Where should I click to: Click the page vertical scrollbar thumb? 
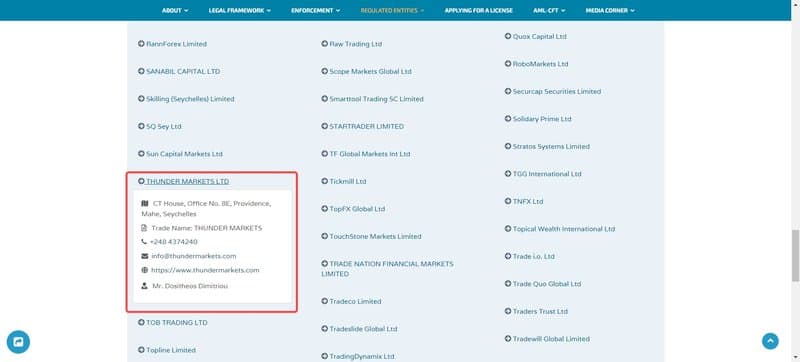click(795, 255)
